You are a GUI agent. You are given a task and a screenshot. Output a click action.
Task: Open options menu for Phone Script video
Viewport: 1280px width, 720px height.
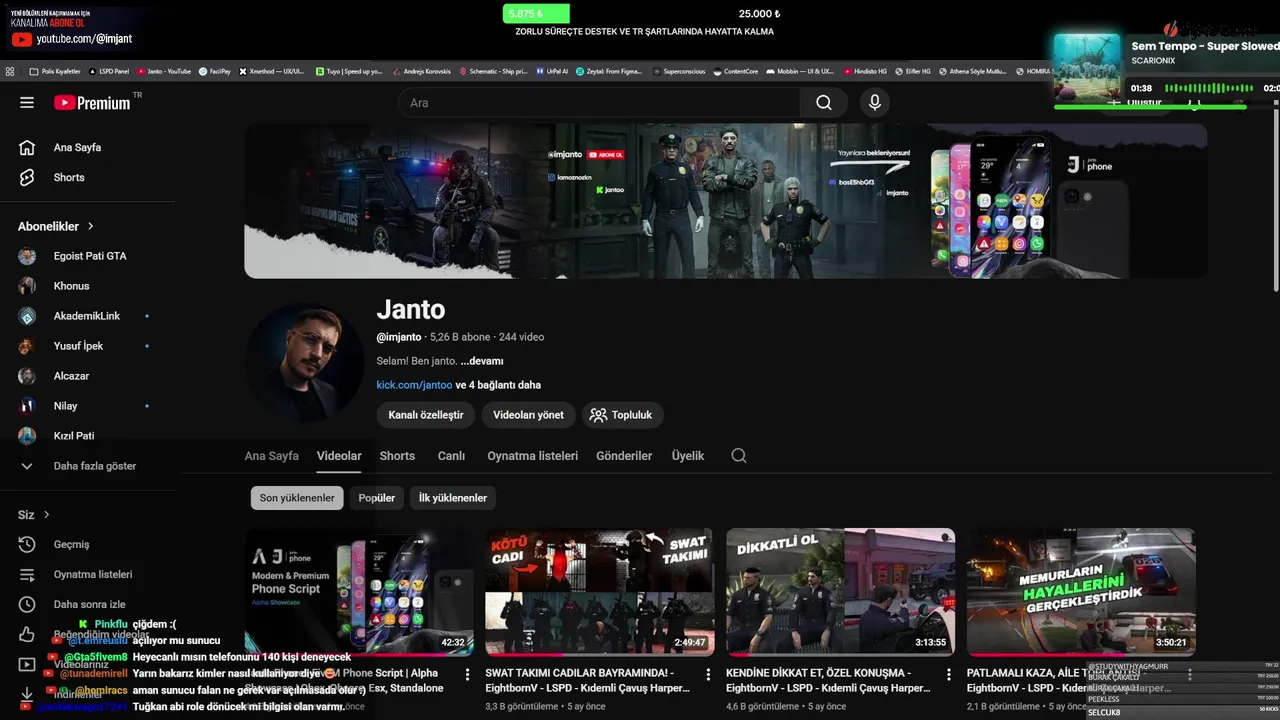(467, 675)
